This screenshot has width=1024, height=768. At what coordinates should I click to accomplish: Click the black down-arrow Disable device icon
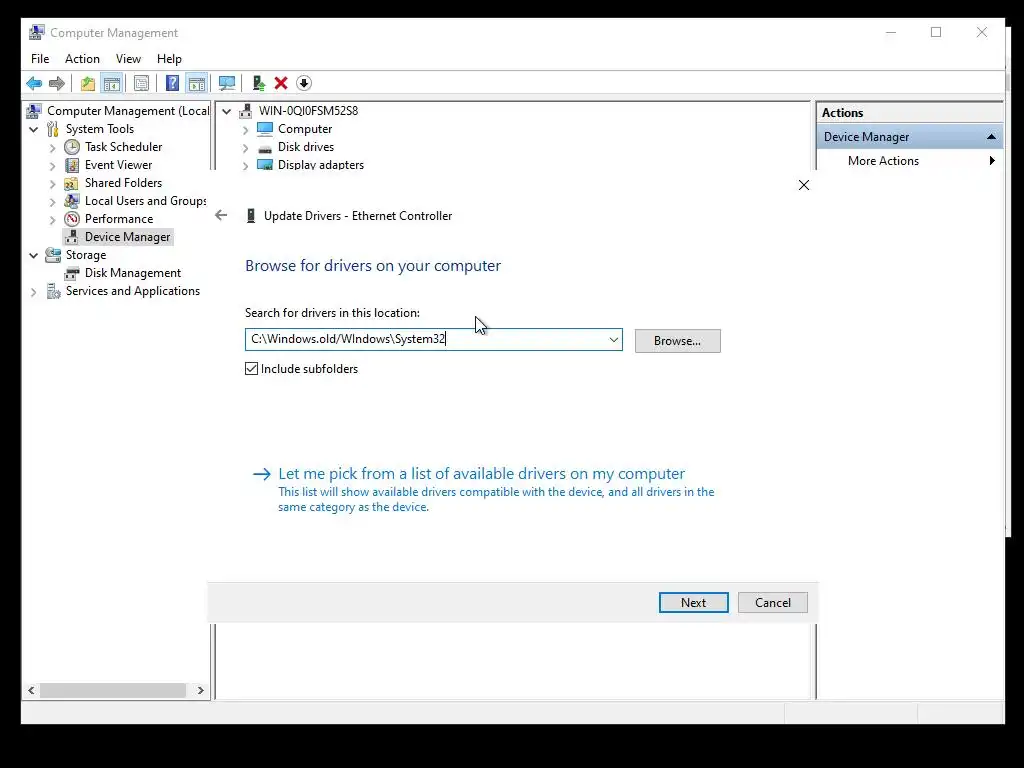click(x=304, y=83)
